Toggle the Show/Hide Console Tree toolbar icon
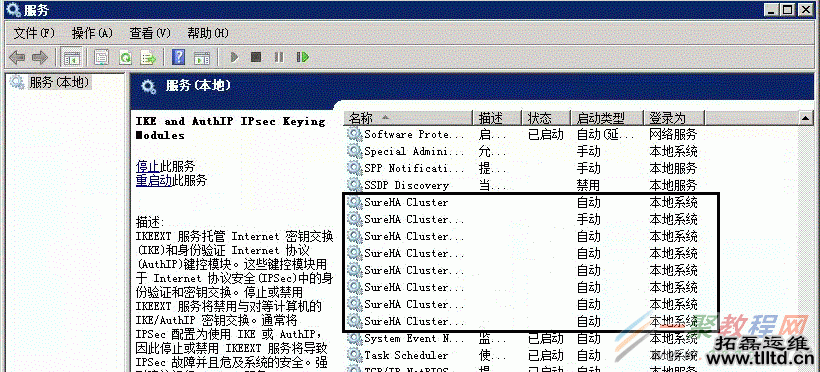820x372 pixels. pos(71,57)
